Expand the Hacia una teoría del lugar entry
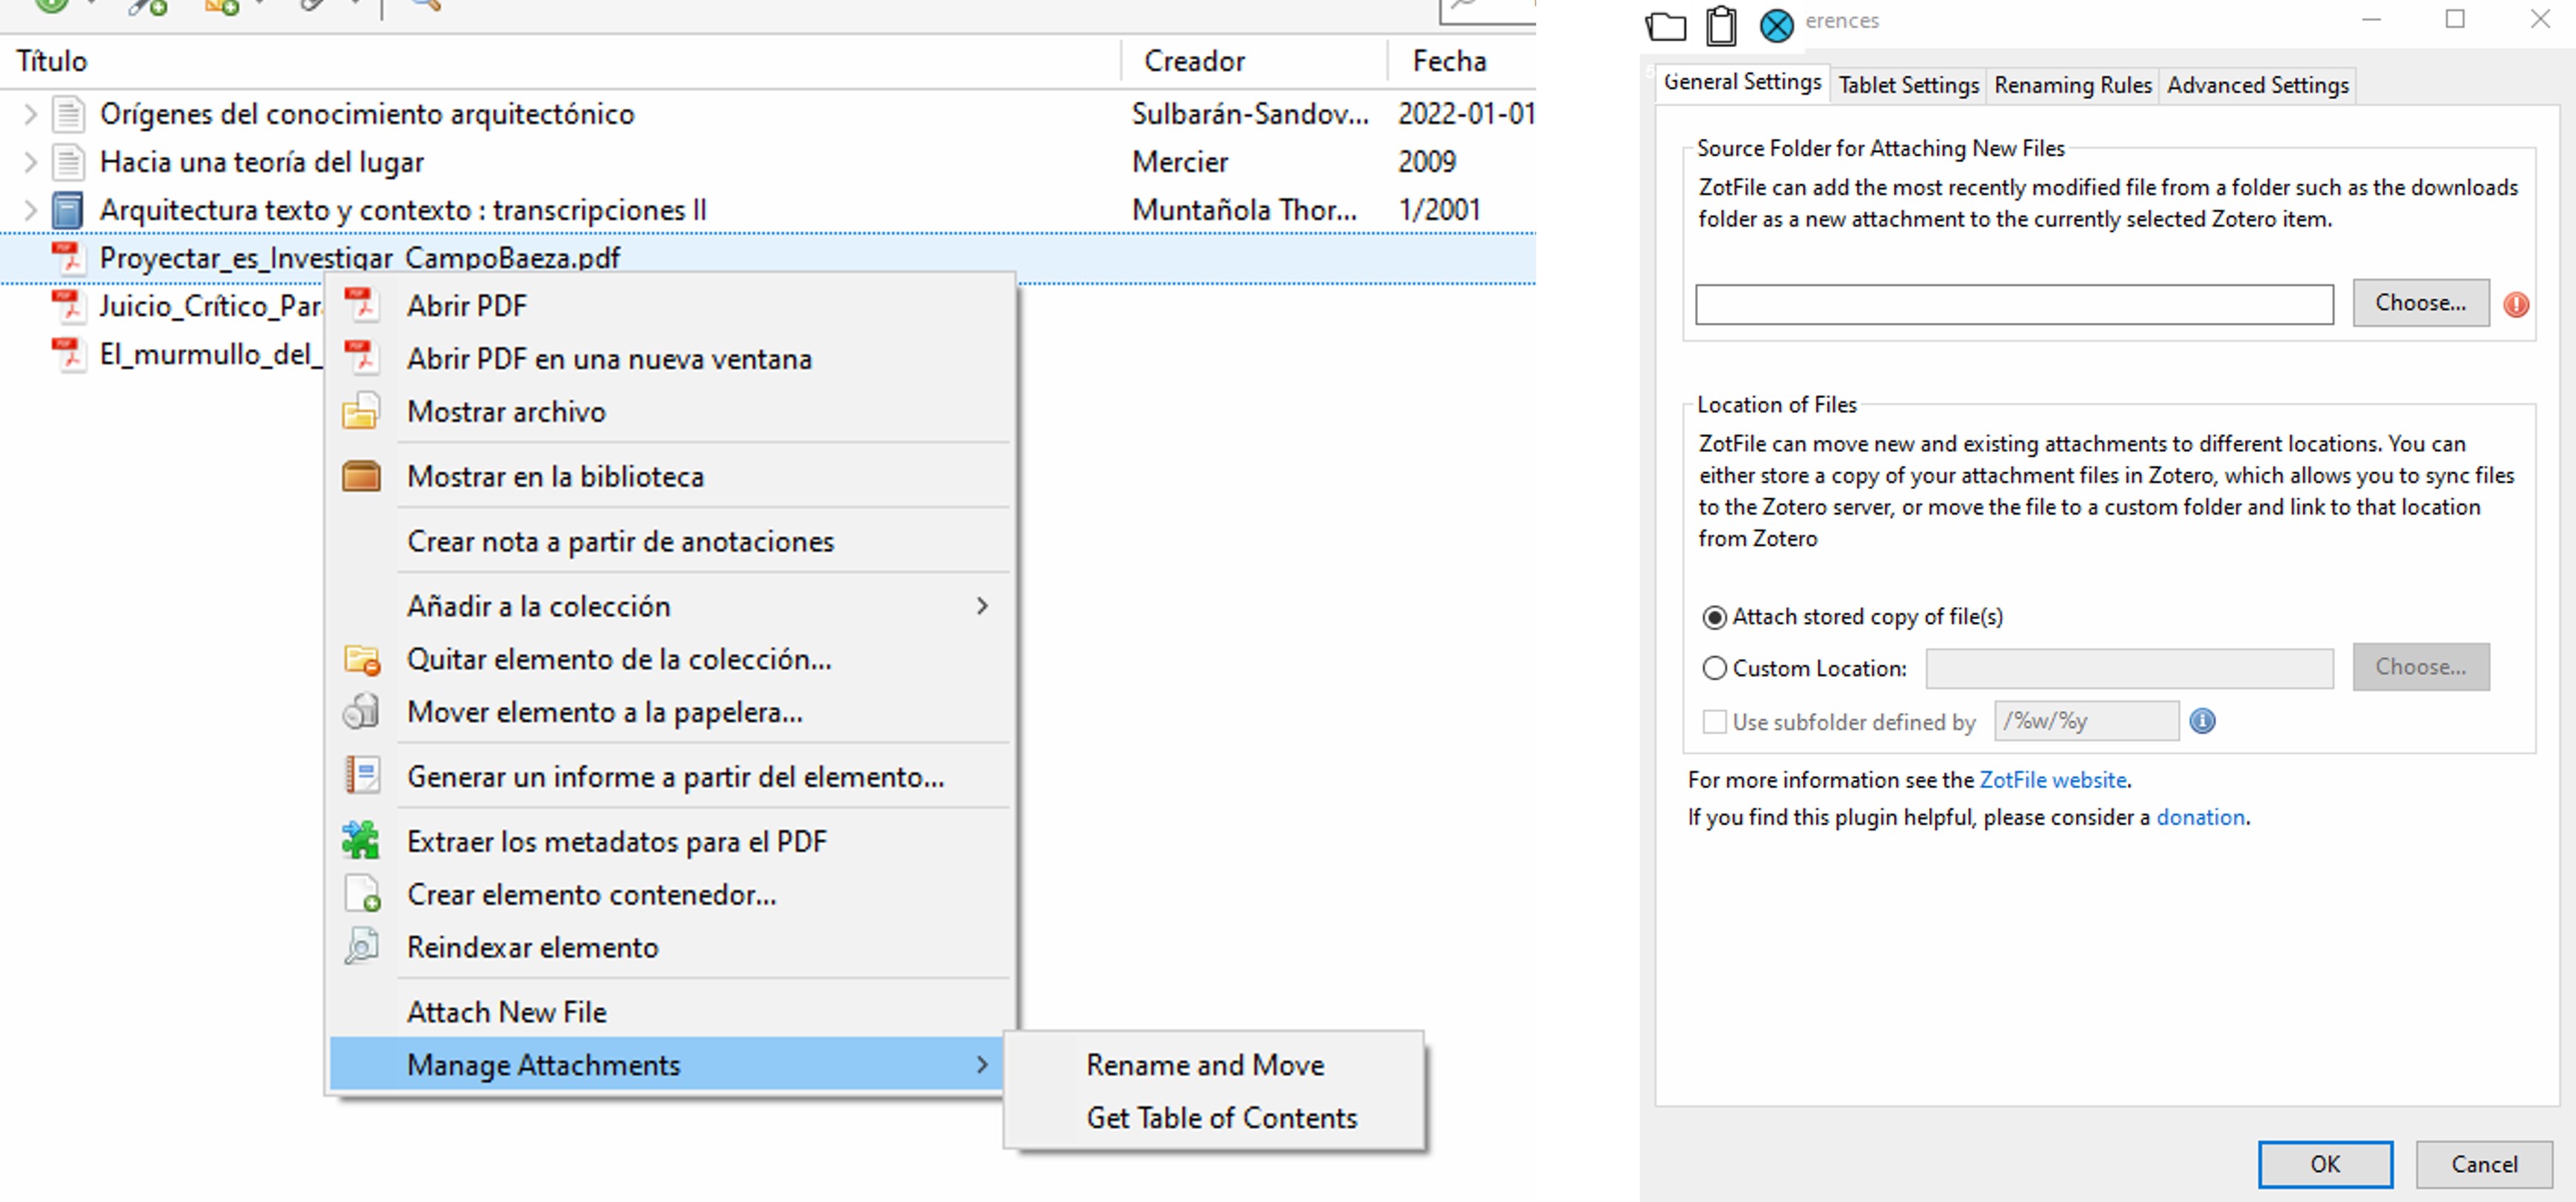This screenshot has height=1202, width=2576. (30, 162)
